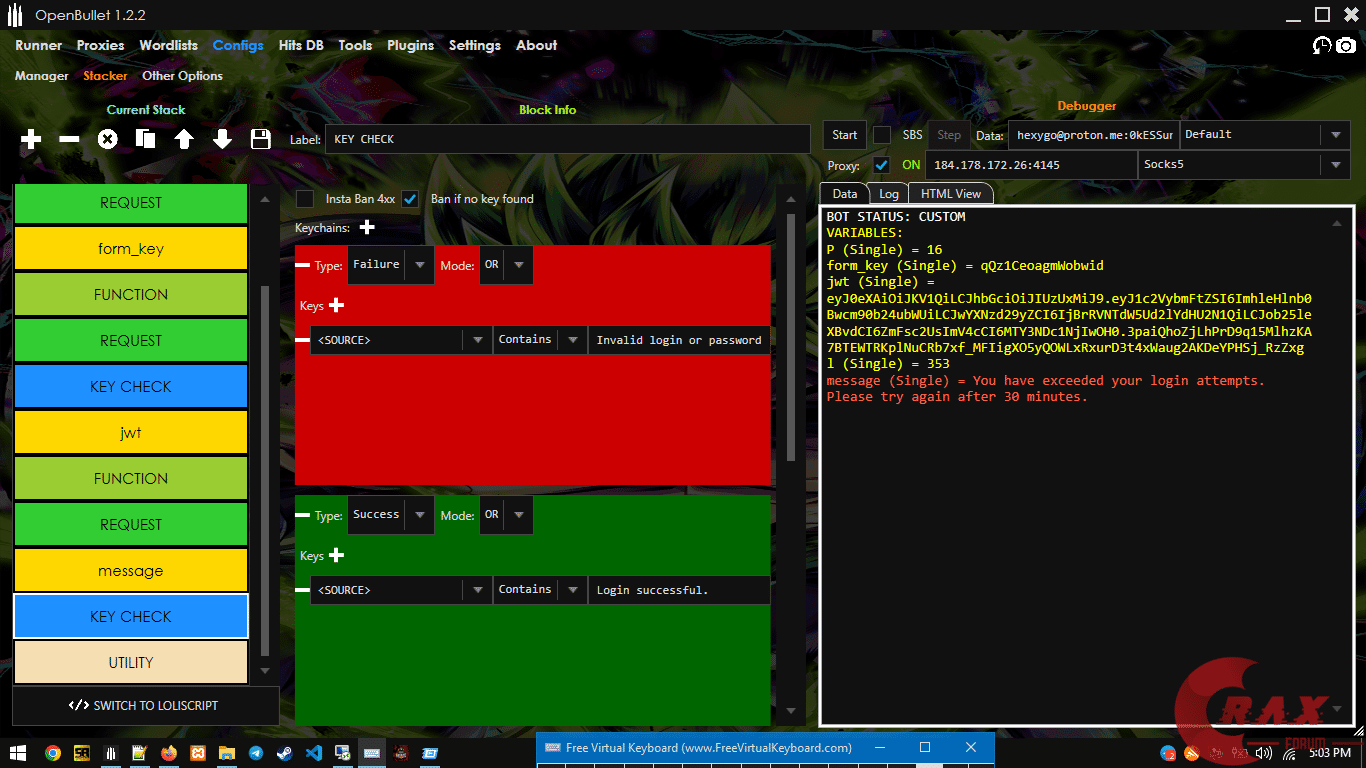Click the 'Invalid login or password' value field

[x=680, y=340]
